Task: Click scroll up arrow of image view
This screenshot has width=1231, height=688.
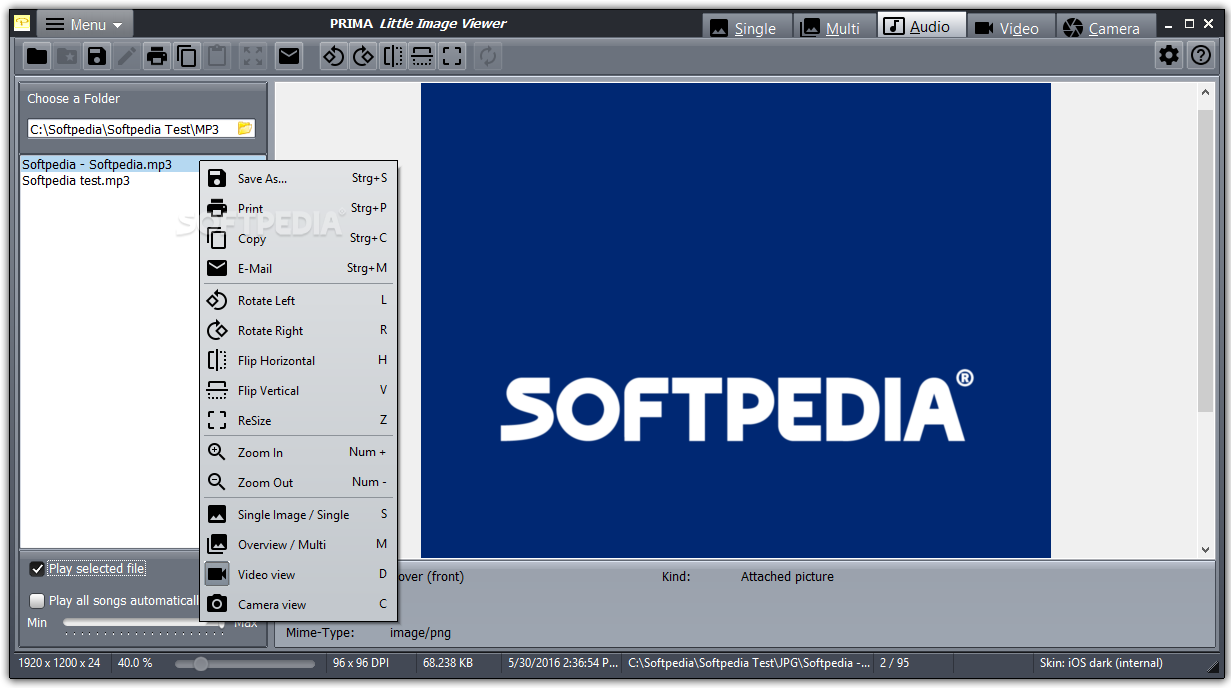Action: coord(1205,91)
